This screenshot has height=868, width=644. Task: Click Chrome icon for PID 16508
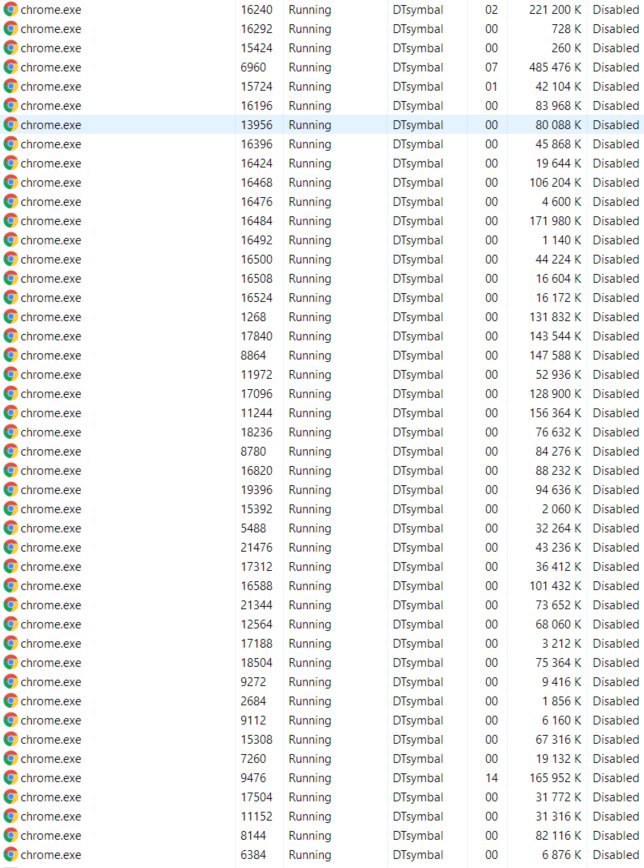point(11,278)
